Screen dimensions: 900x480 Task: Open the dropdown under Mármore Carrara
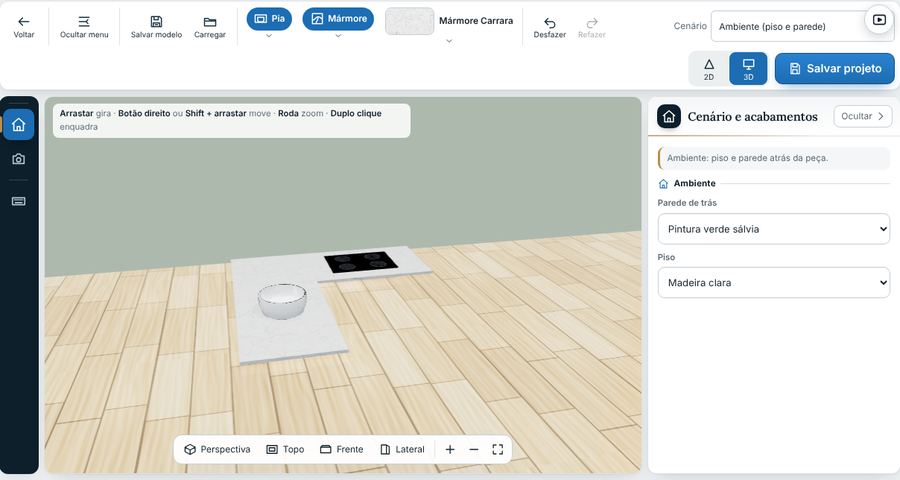click(x=449, y=41)
